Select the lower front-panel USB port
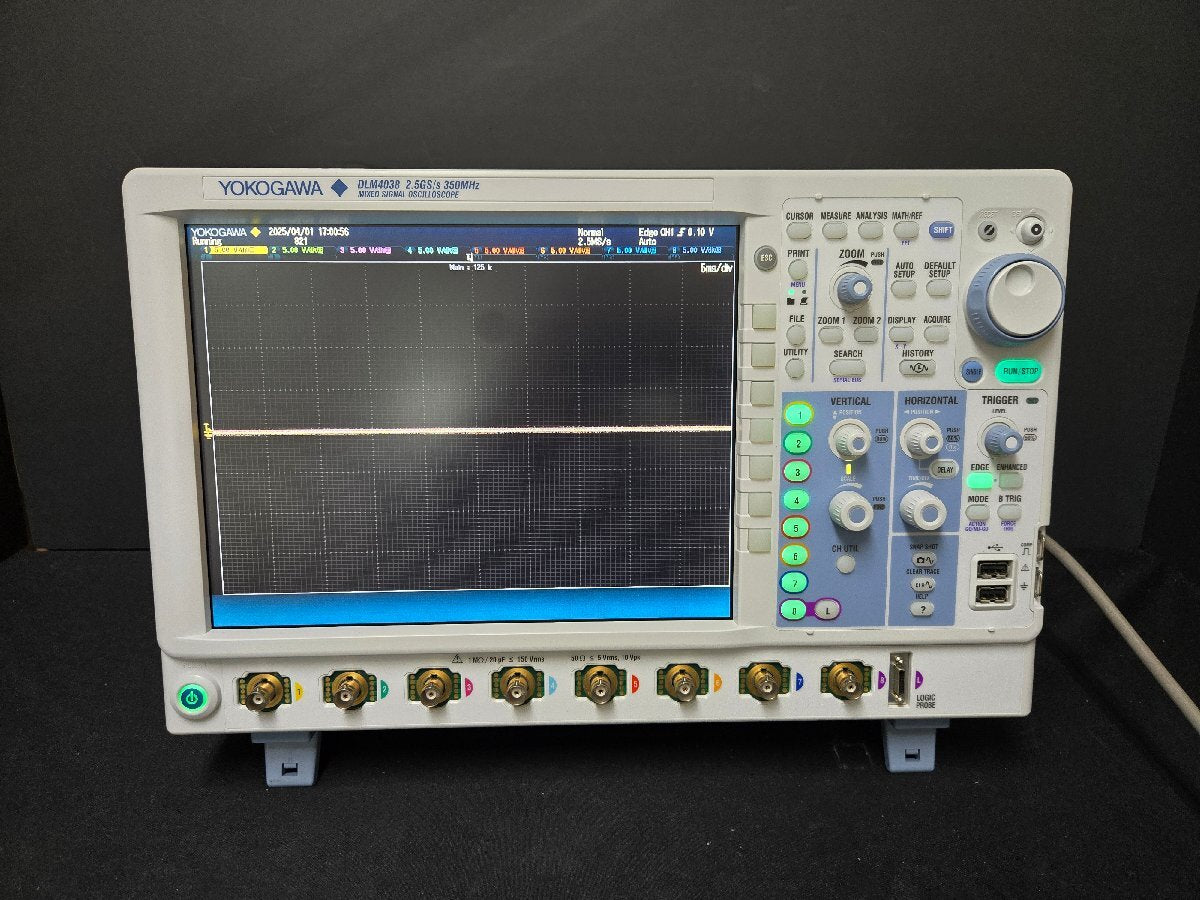The image size is (1200, 900). pos(991,594)
